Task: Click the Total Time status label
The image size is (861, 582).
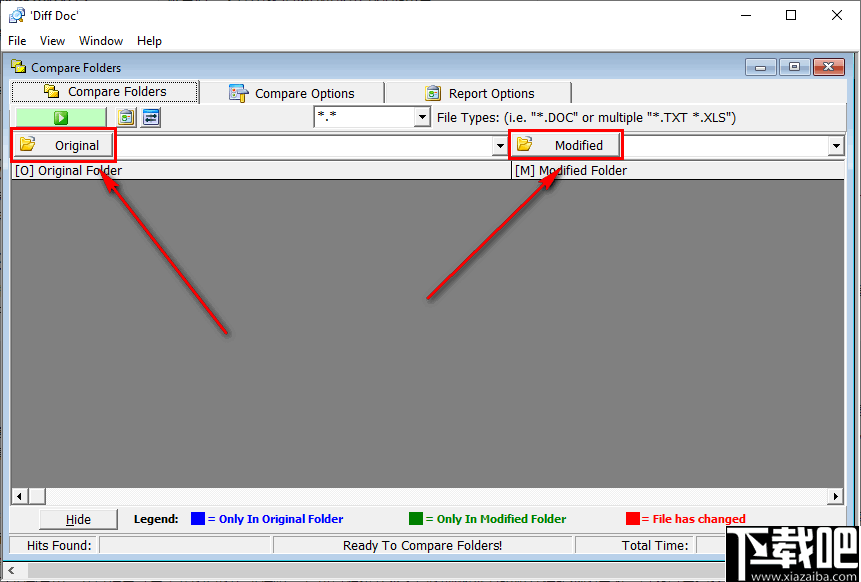Action: tap(655, 546)
